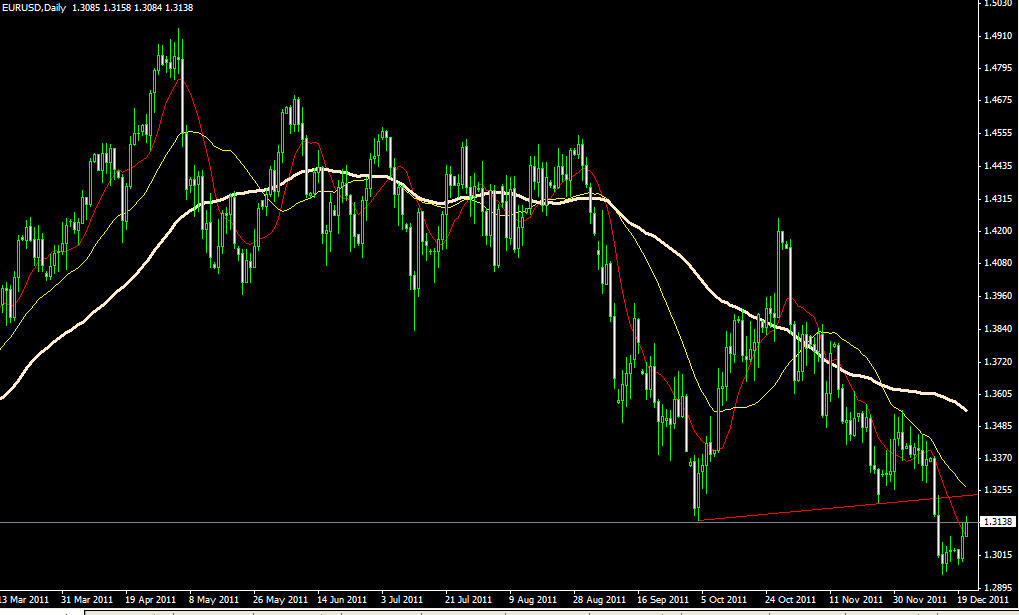Click the 1.3840 price axis label
The image size is (1019, 615).
(x=998, y=329)
